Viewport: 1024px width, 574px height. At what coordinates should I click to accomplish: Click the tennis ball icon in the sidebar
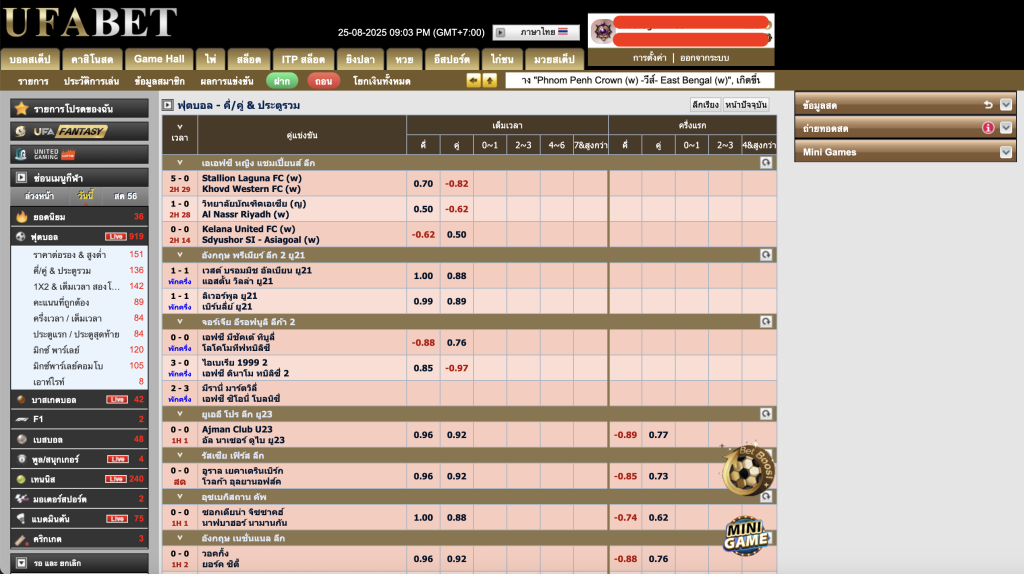(x=22, y=478)
